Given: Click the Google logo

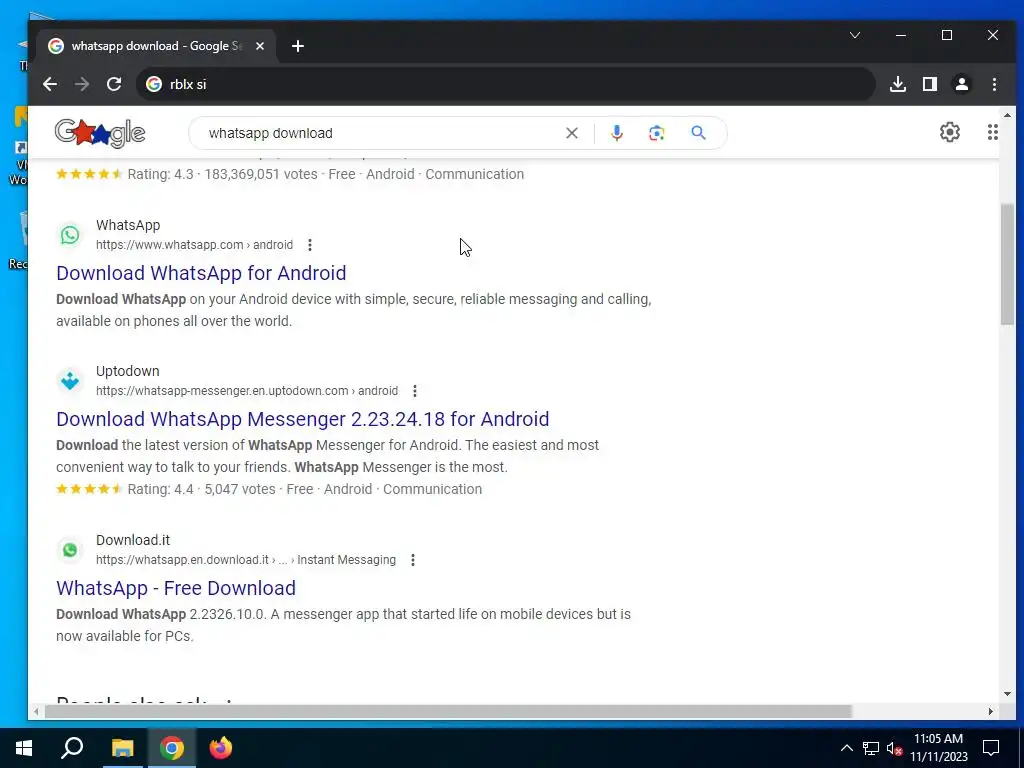Looking at the screenshot, I should point(100,133).
